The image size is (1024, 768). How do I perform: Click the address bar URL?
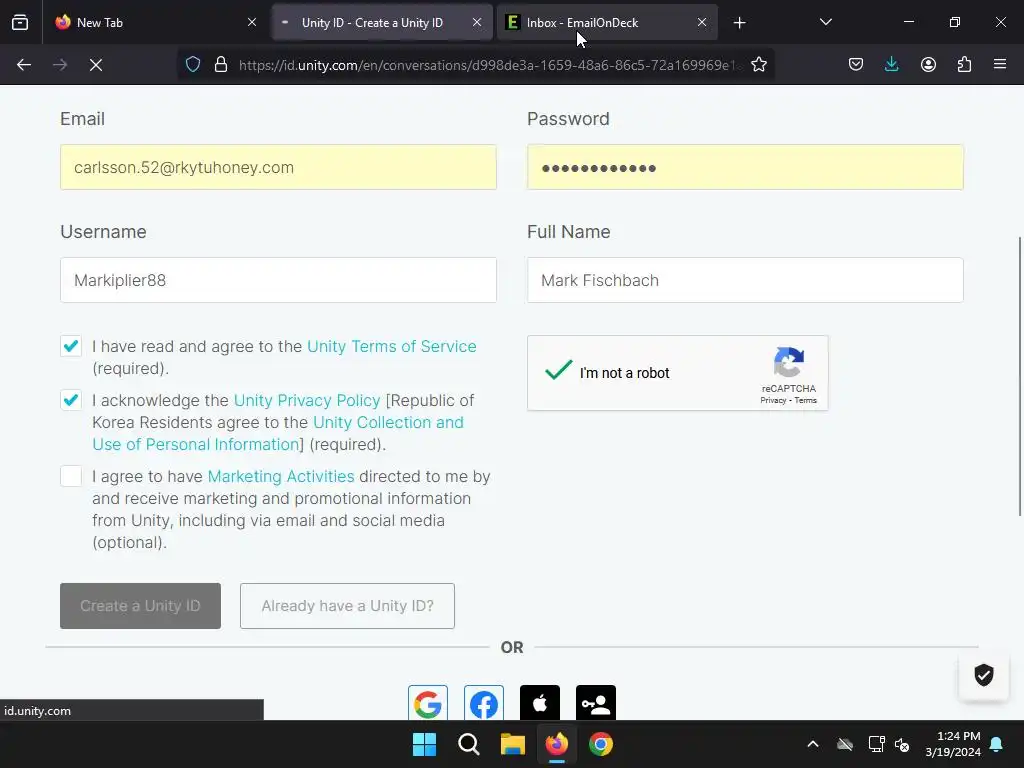[490, 65]
